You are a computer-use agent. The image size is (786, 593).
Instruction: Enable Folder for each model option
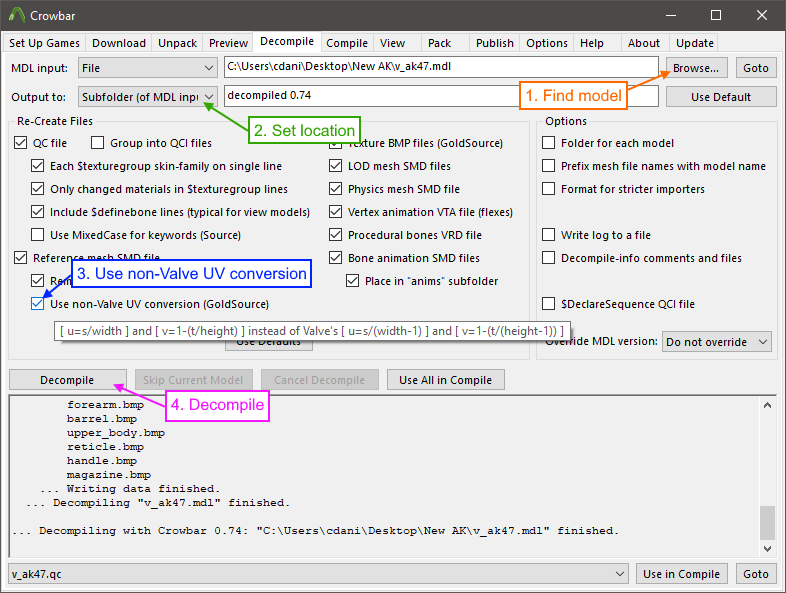(549, 143)
